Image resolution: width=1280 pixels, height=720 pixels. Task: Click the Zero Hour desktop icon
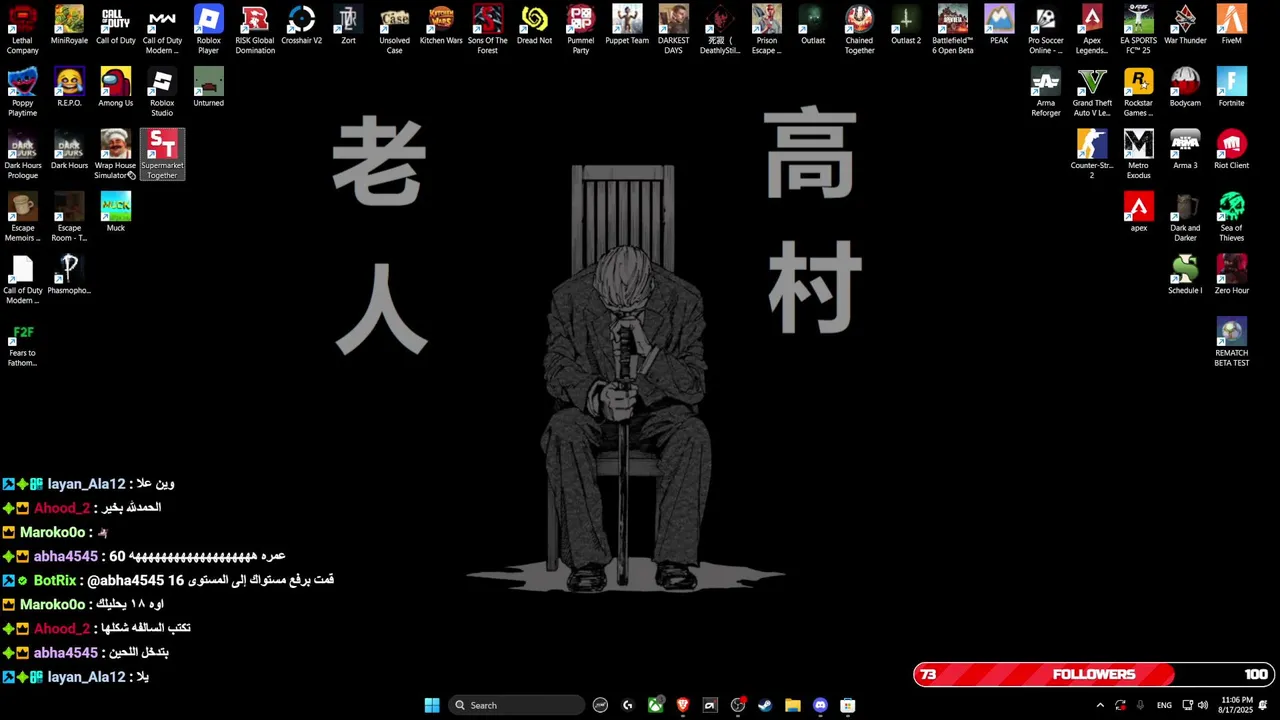[1231, 275]
